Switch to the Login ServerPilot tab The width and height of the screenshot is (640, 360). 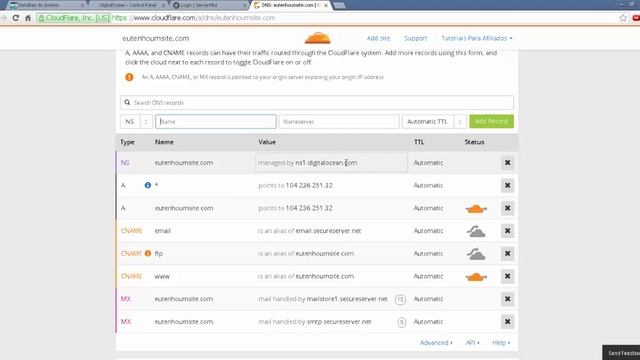coord(209,5)
